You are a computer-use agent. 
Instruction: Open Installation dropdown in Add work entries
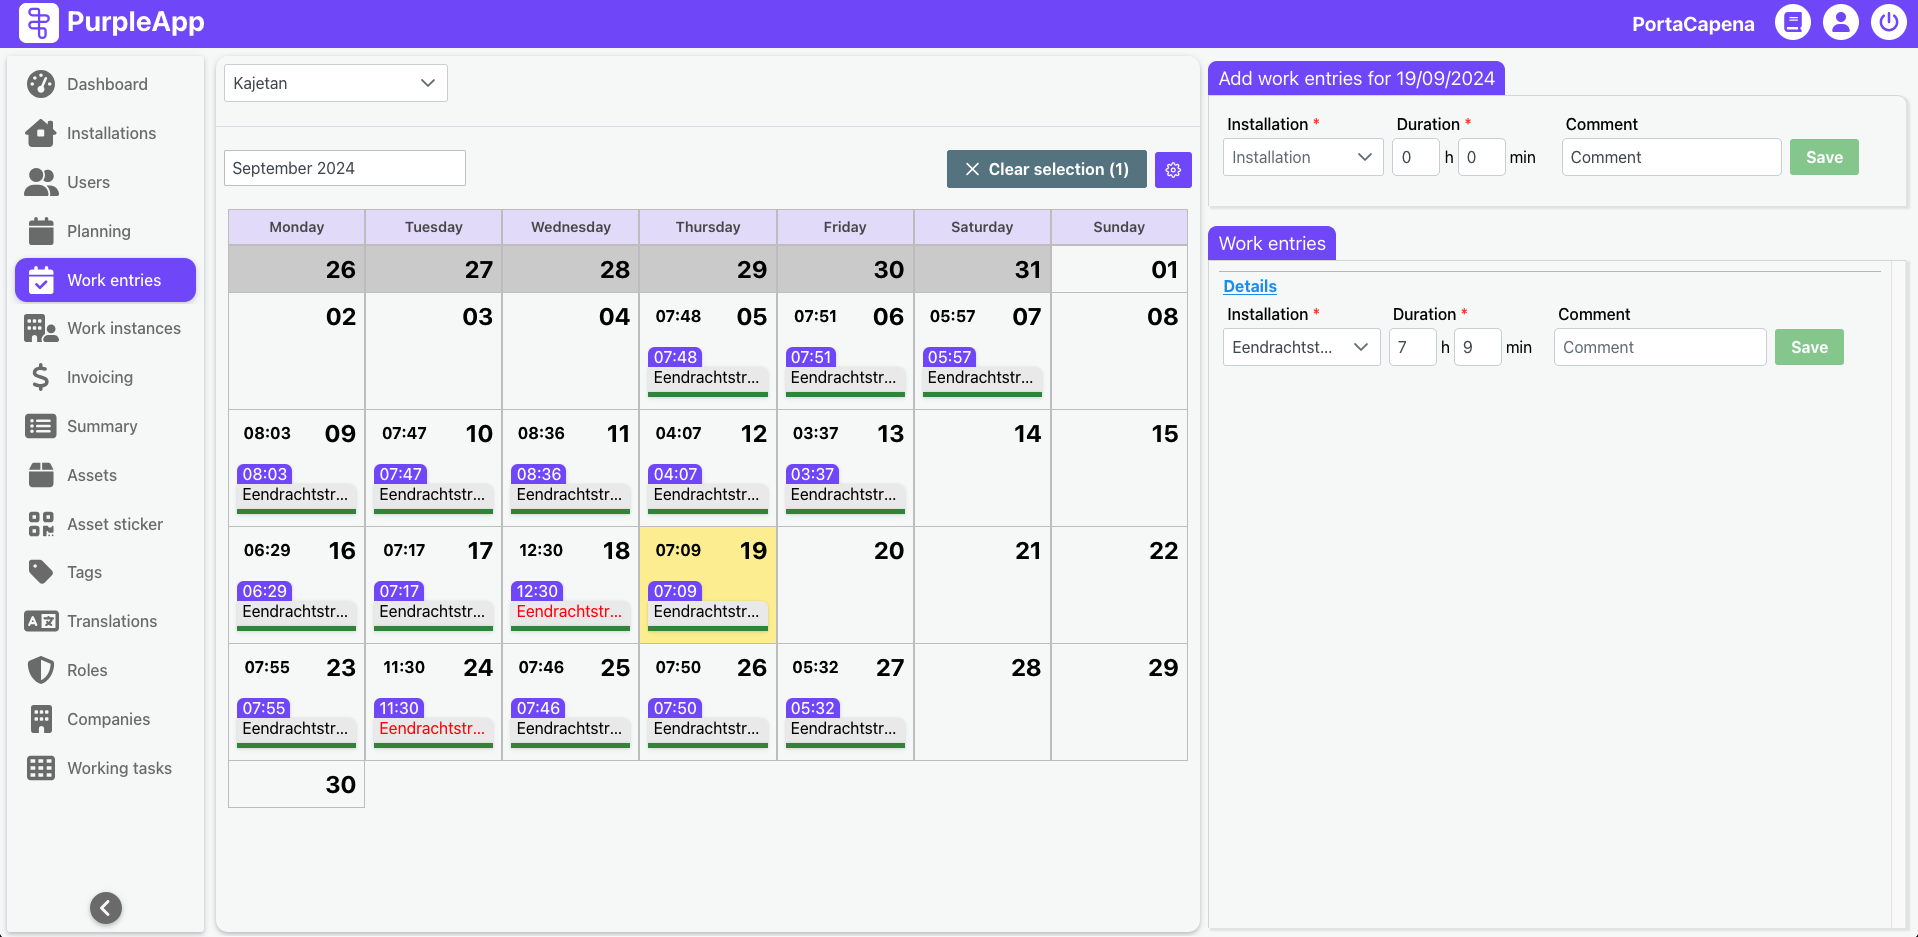(x=1303, y=157)
